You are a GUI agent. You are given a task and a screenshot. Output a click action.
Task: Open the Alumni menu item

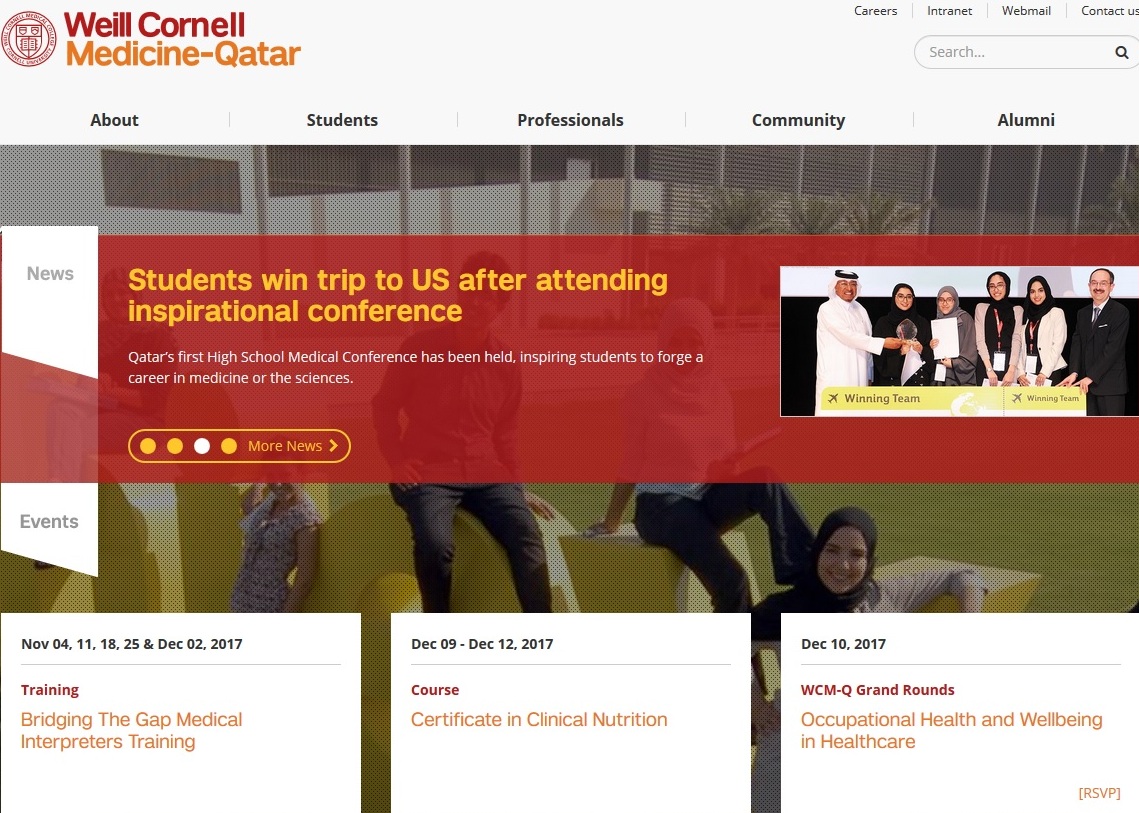click(1026, 120)
